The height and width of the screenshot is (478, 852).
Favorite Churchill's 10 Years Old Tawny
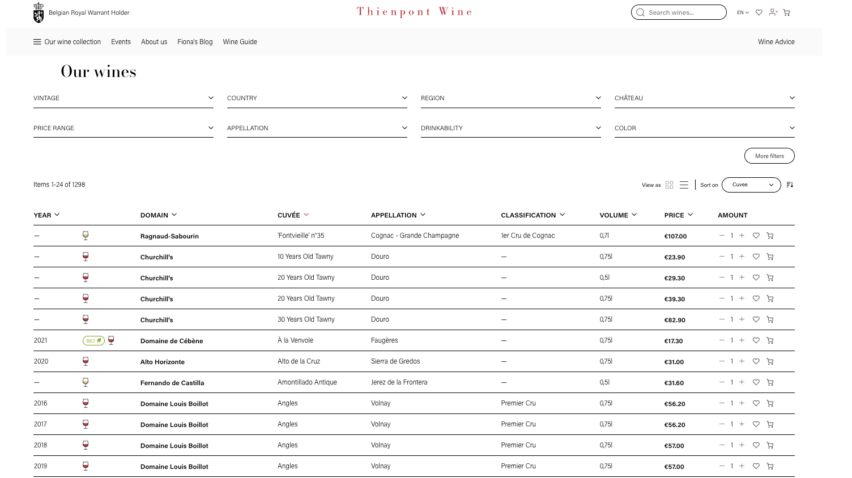(756, 256)
